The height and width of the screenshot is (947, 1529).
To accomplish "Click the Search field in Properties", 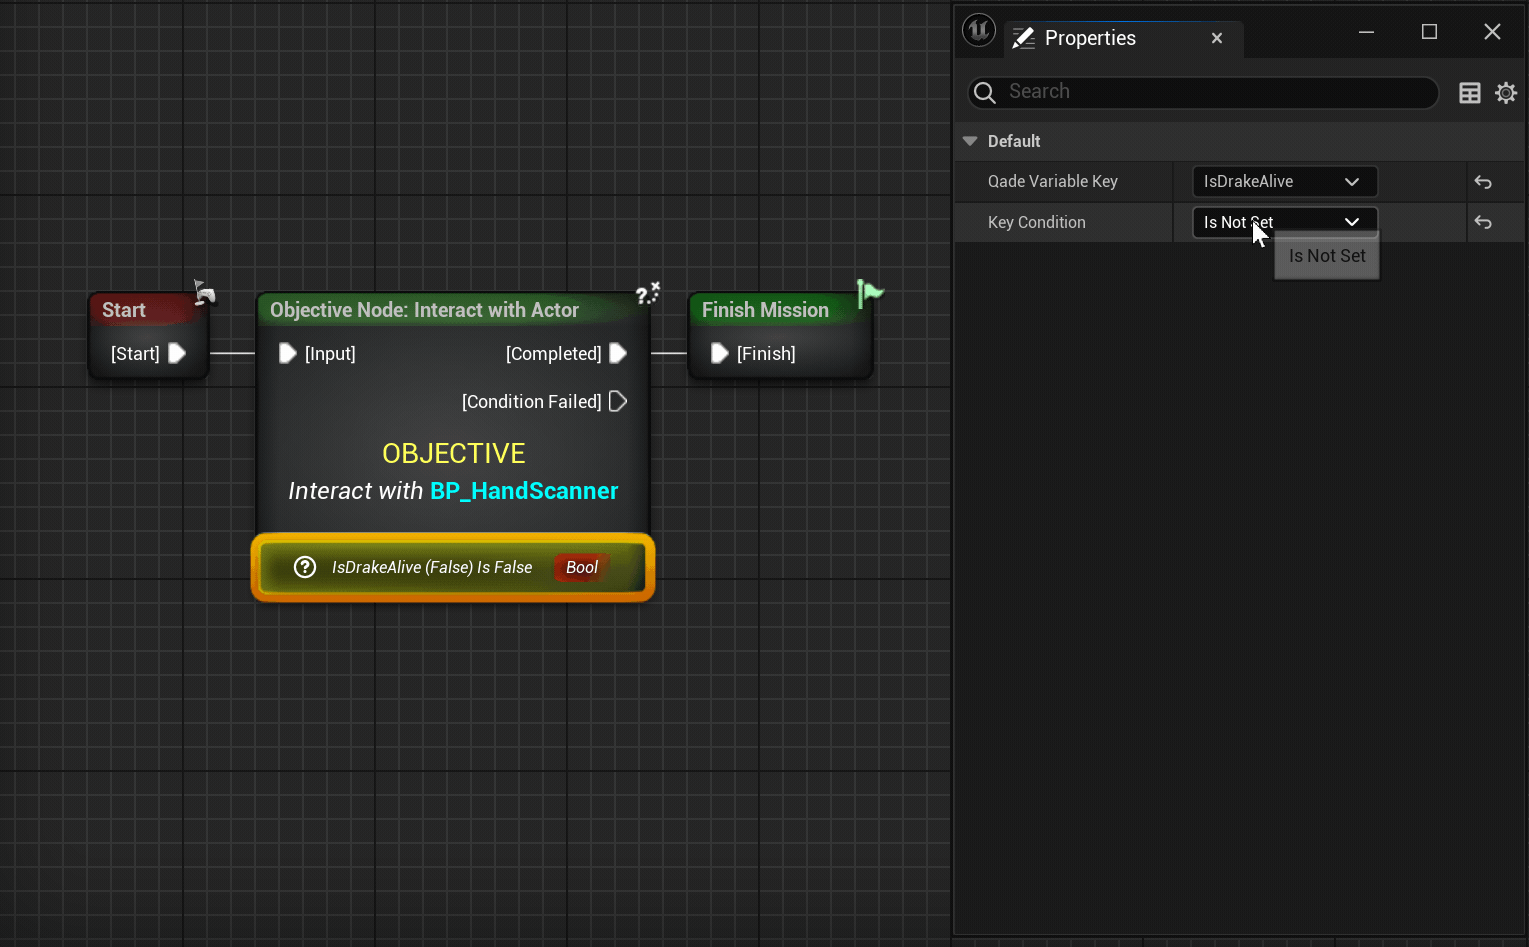I will coord(1203,92).
